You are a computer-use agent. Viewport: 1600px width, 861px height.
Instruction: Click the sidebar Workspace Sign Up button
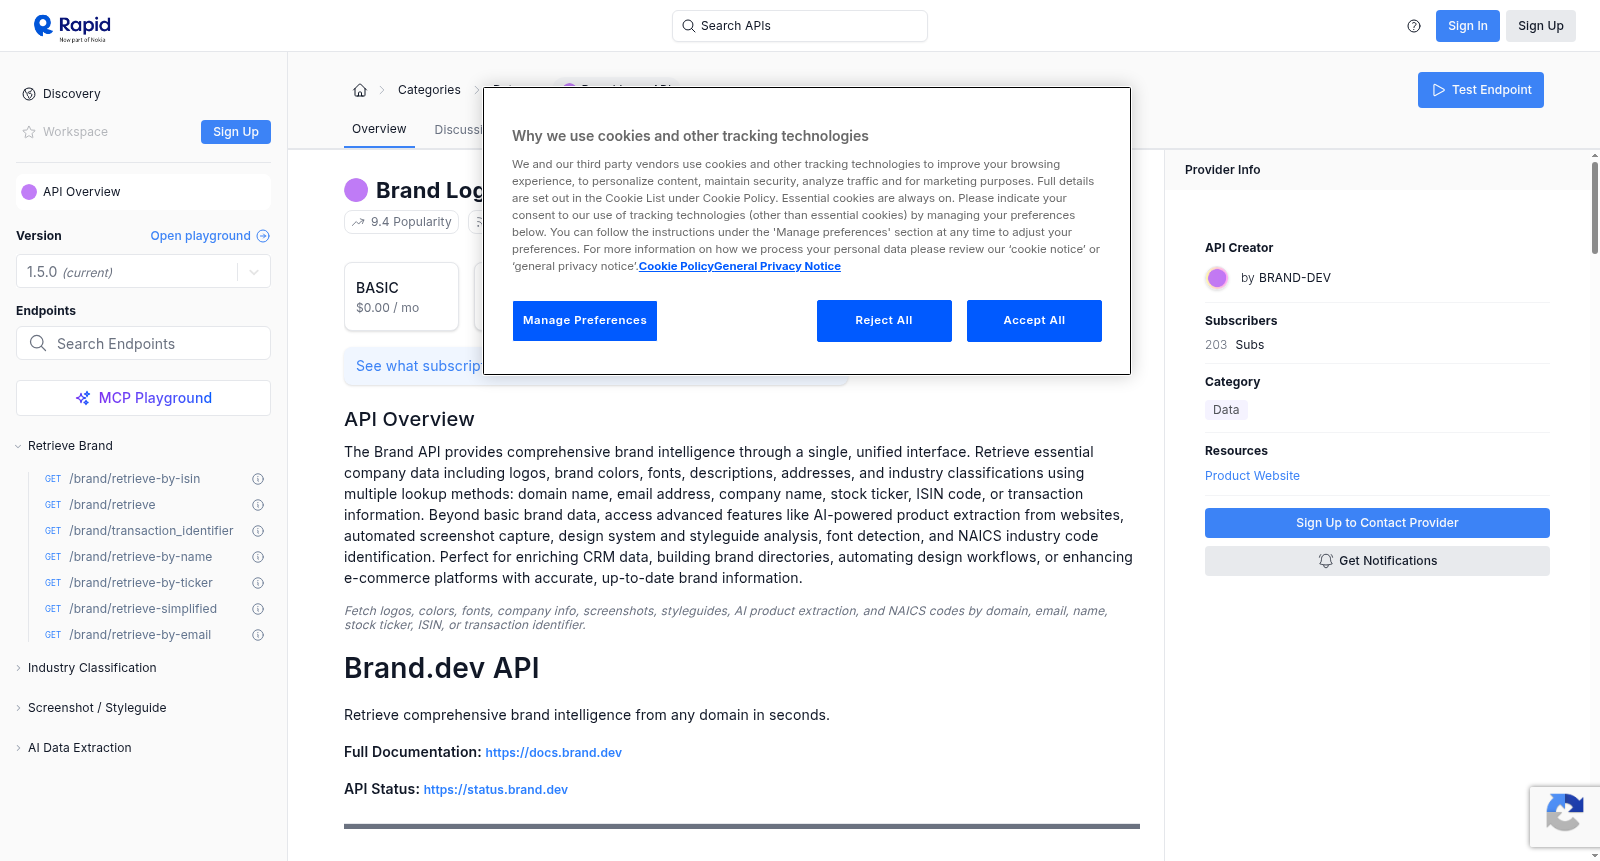[236, 132]
